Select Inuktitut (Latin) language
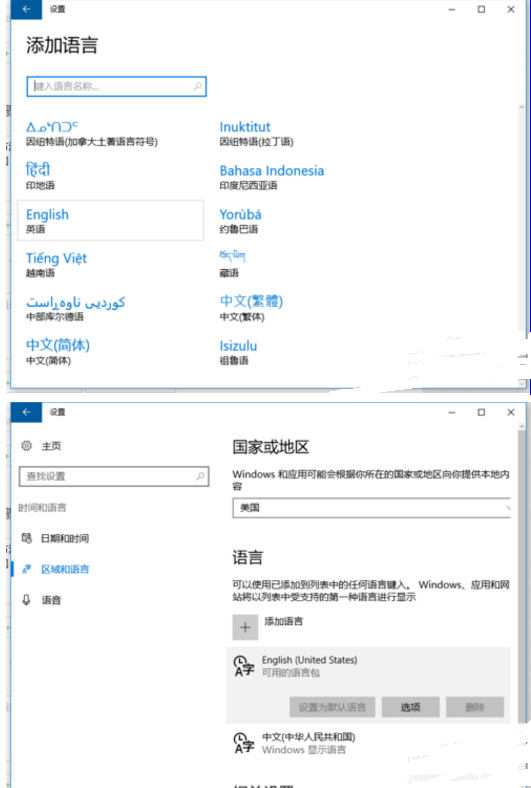 256,134
